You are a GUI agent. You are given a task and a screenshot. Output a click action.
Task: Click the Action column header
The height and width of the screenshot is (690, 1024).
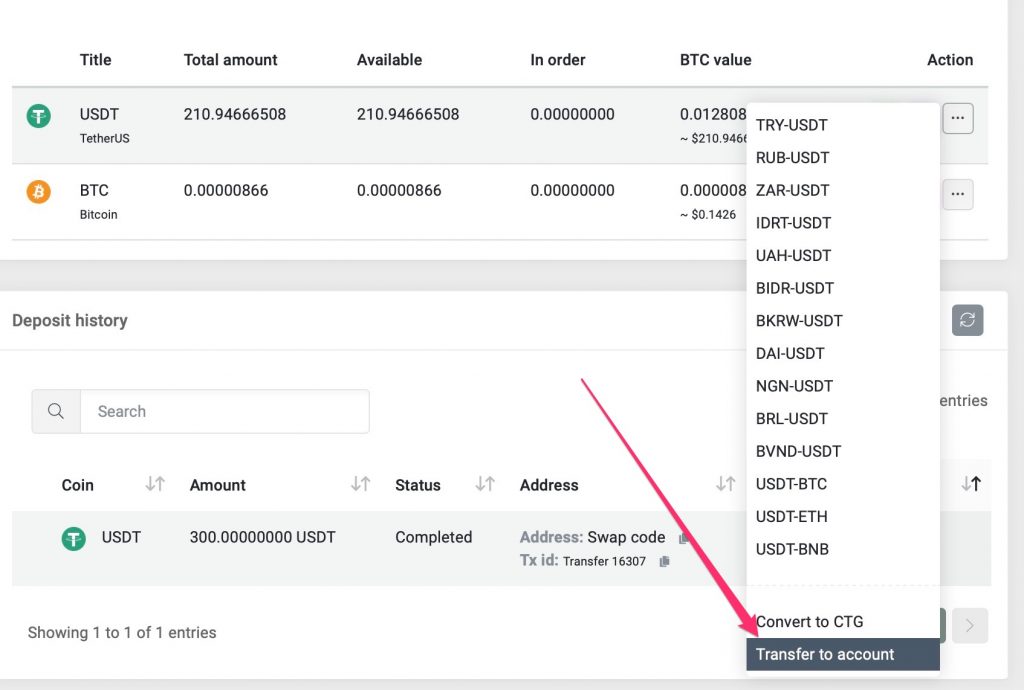[950, 60]
